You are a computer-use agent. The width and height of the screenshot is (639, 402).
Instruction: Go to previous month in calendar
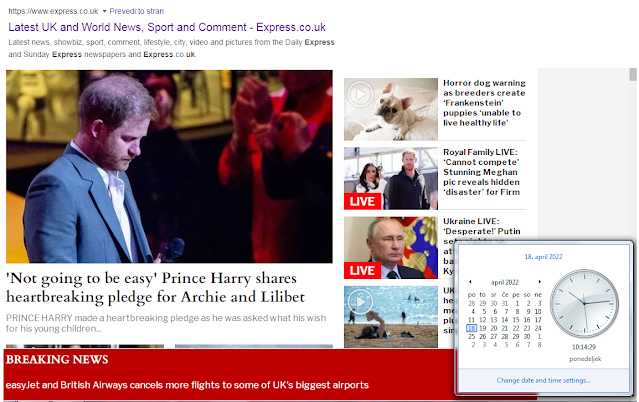point(470,282)
